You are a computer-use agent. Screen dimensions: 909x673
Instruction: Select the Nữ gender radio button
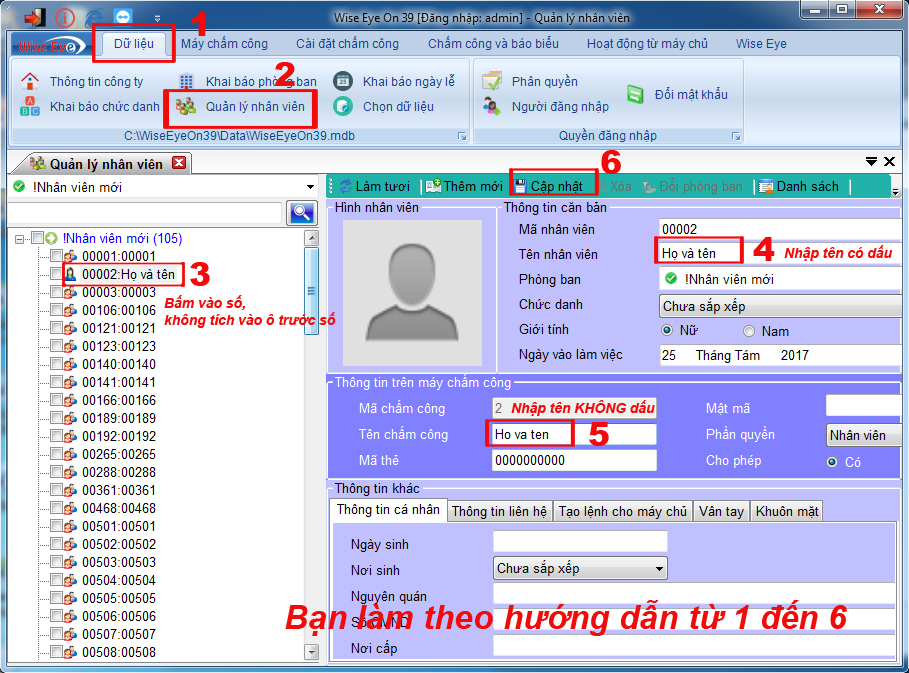667,330
